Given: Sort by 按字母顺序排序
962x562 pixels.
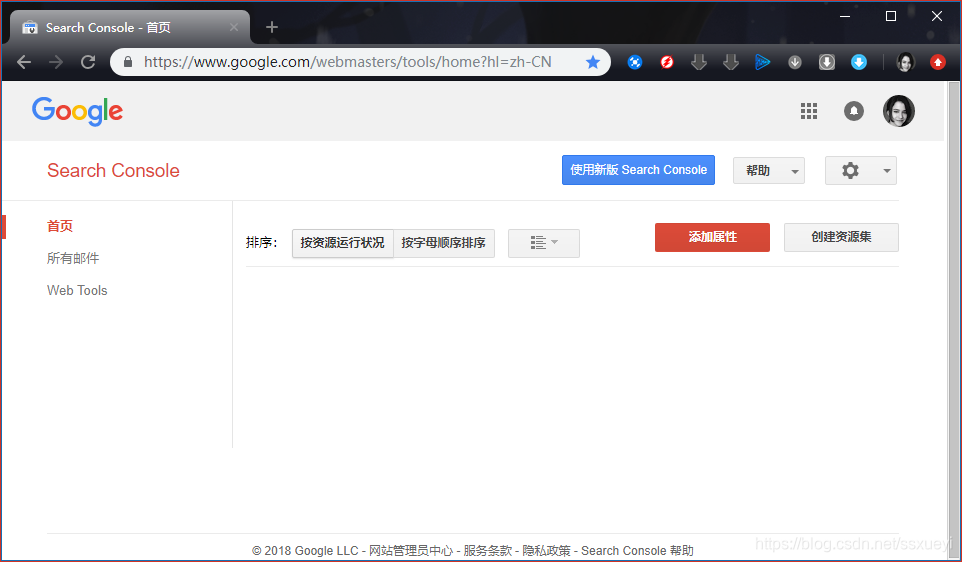Looking at the screenshot, I should (444, 243).
